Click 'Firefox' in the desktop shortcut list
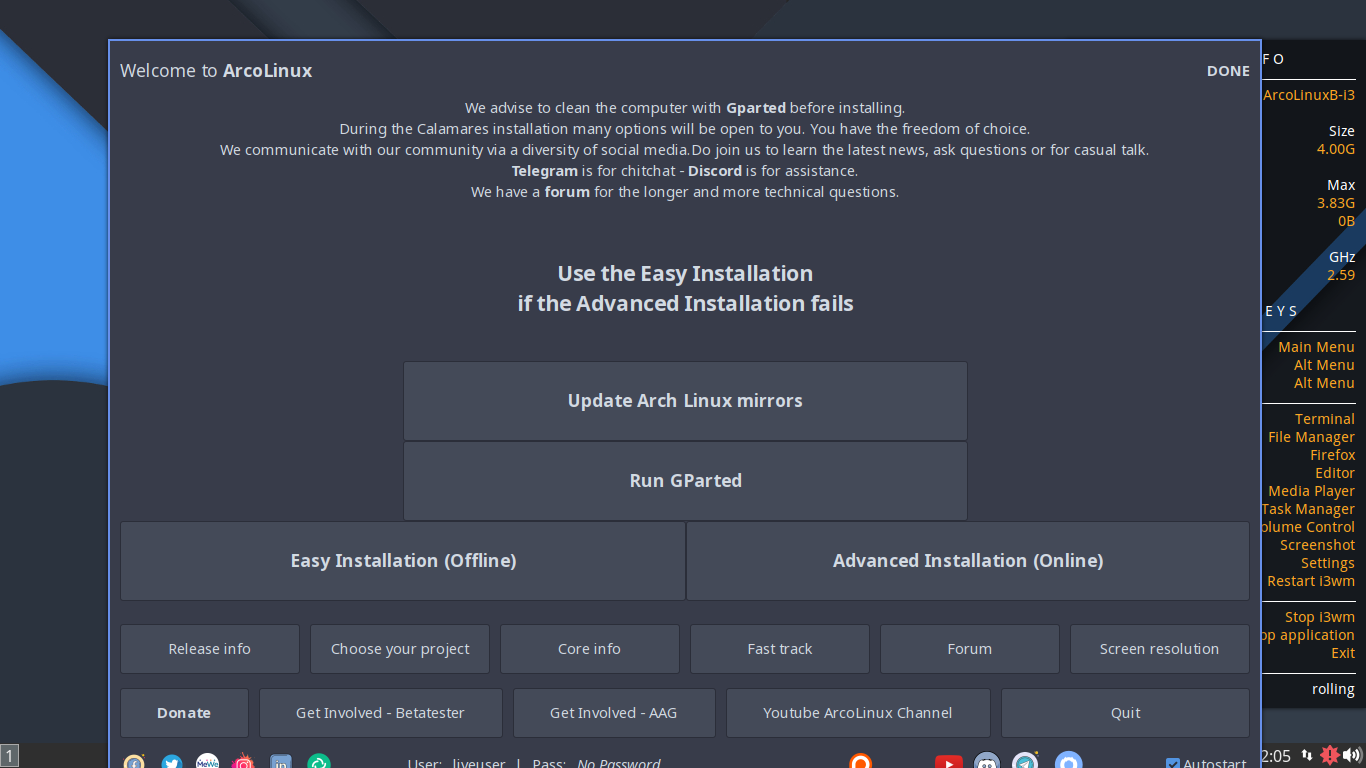 1333,455
